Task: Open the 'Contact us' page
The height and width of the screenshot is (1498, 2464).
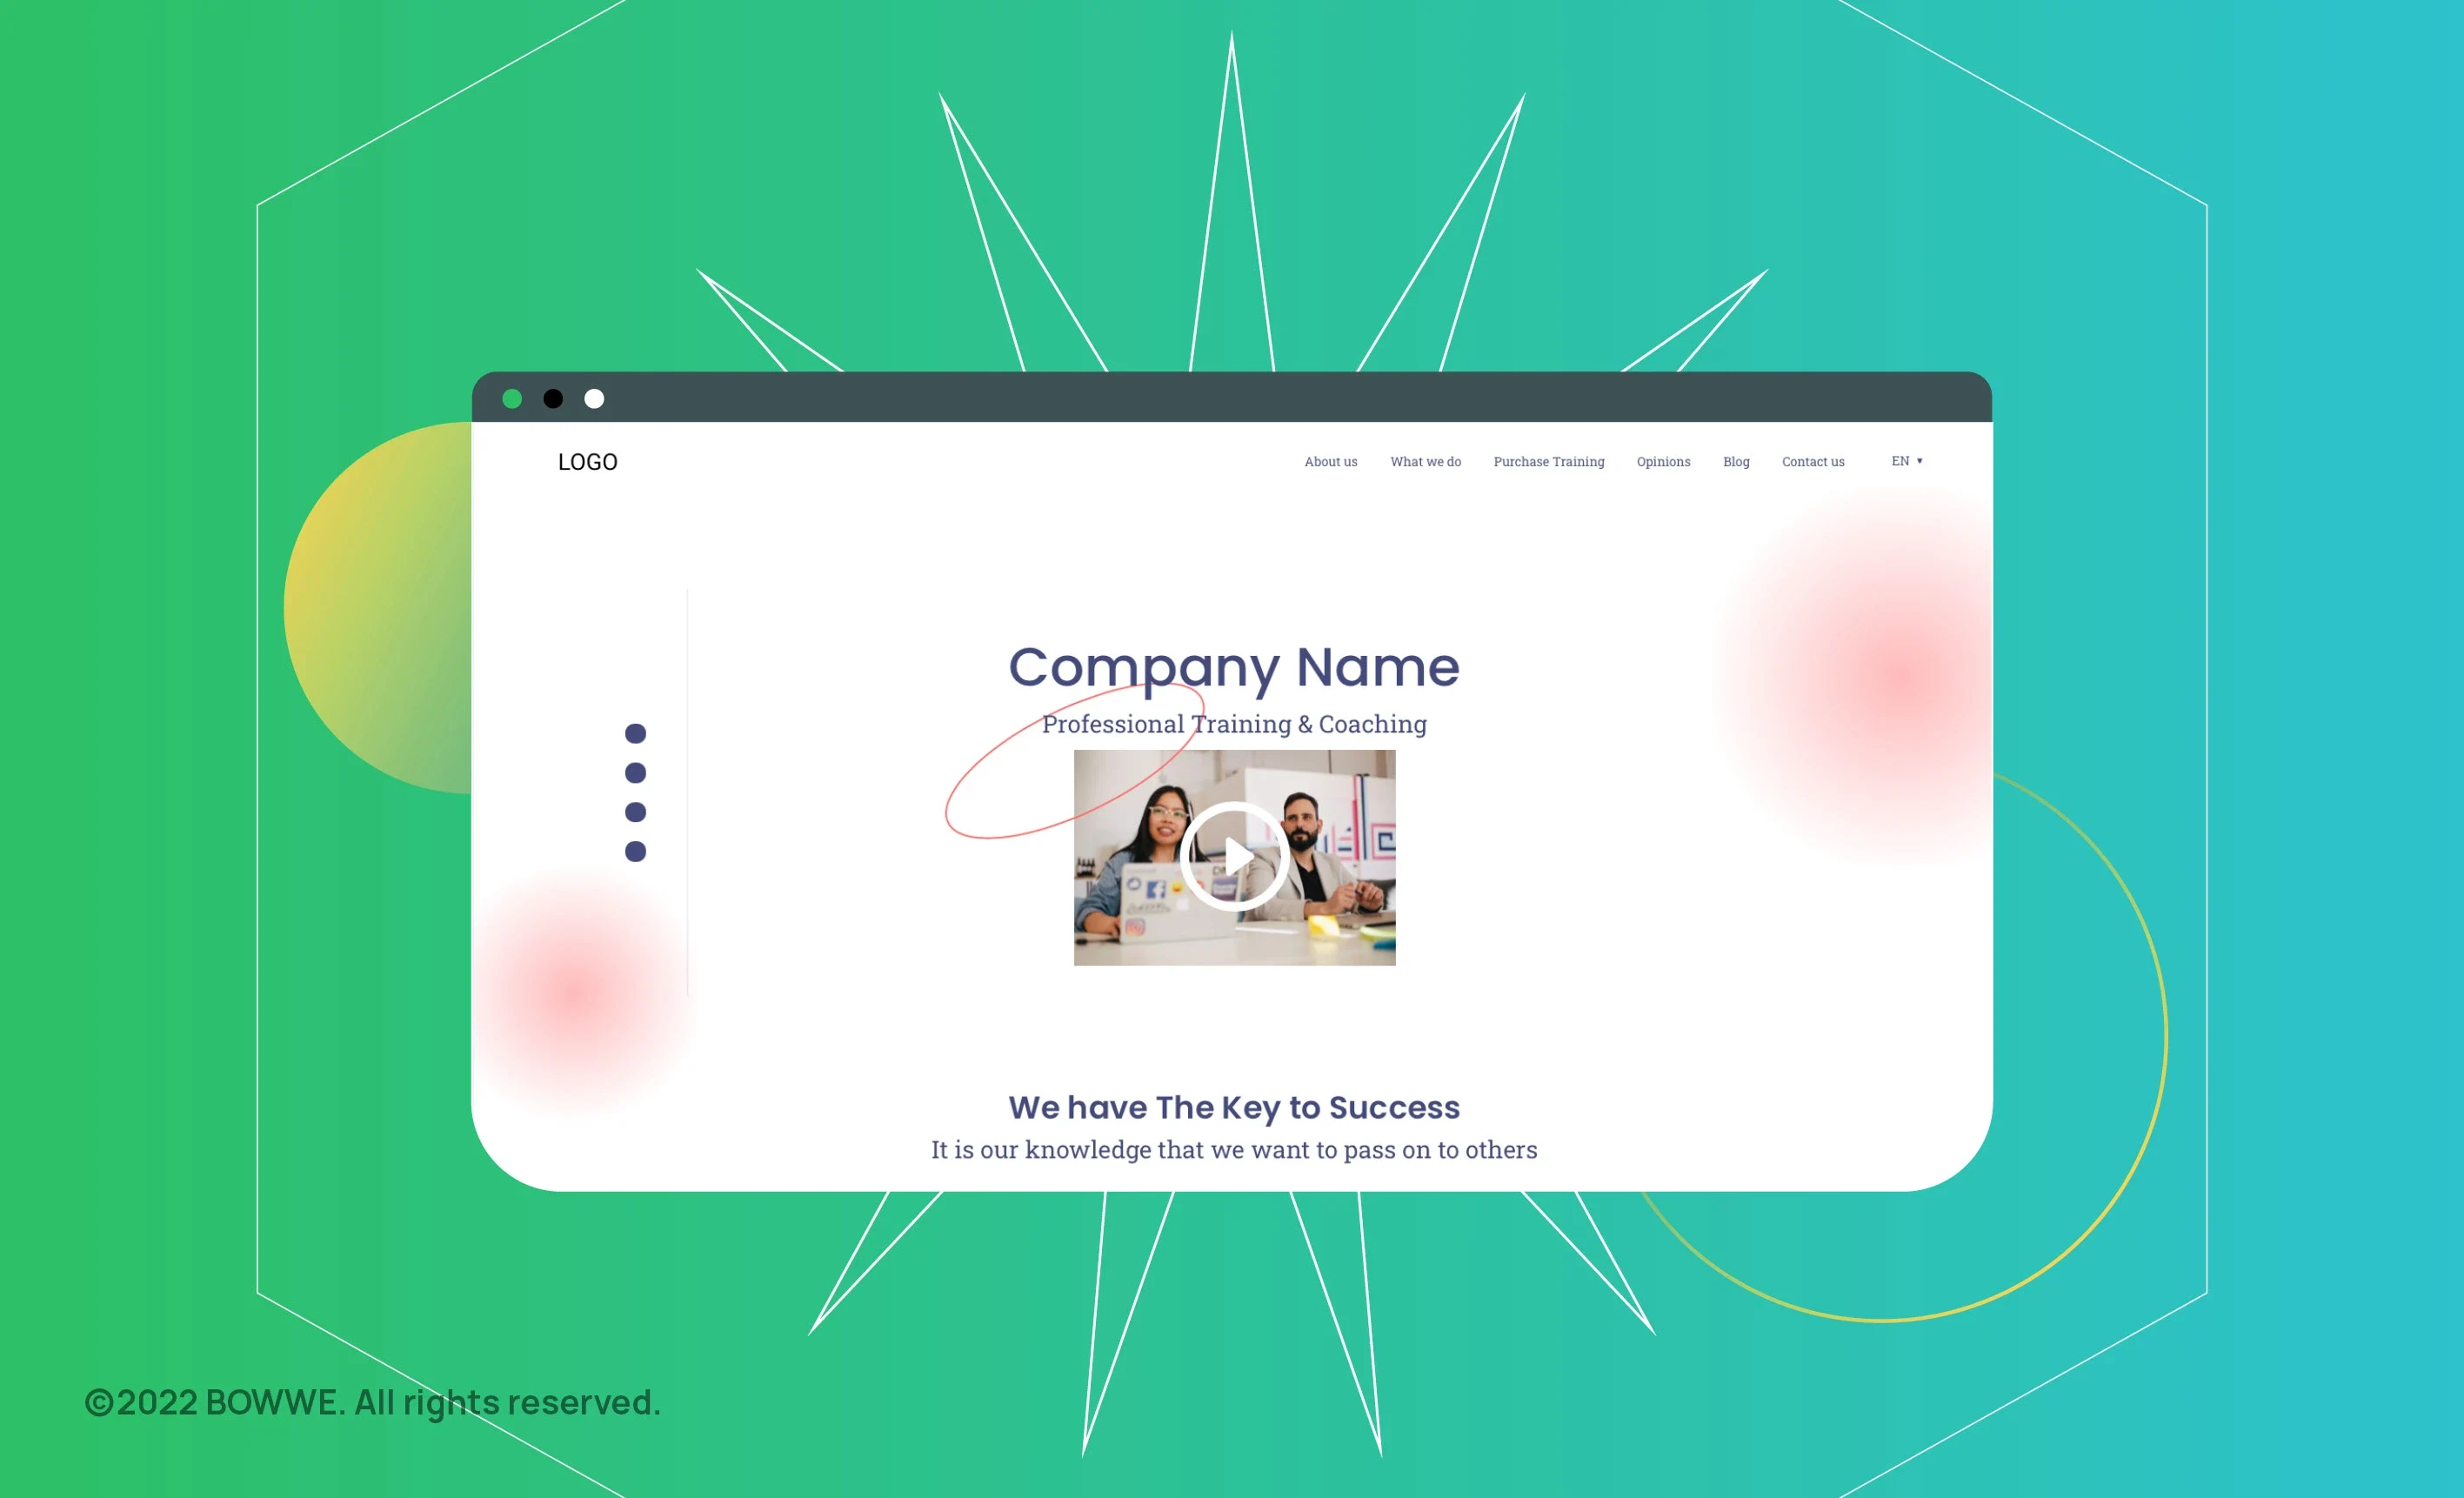Action: 1813,461
